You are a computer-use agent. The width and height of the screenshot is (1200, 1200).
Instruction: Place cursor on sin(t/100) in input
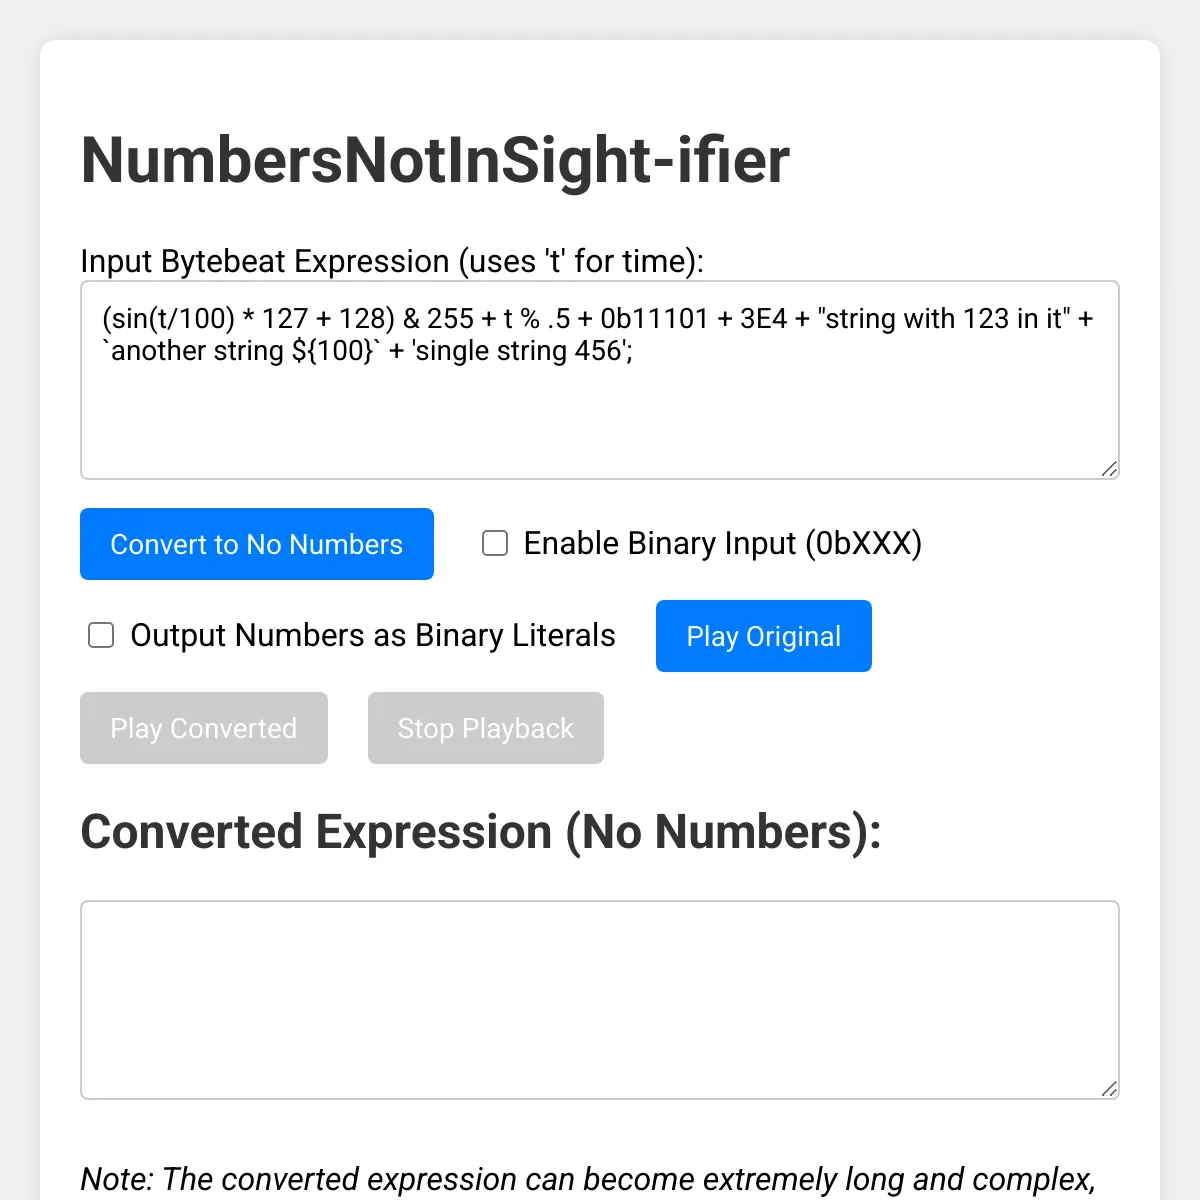click(168, 319)
